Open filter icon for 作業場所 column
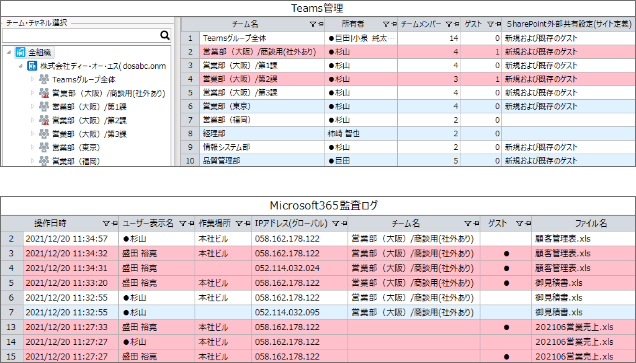 click(239, 223)
